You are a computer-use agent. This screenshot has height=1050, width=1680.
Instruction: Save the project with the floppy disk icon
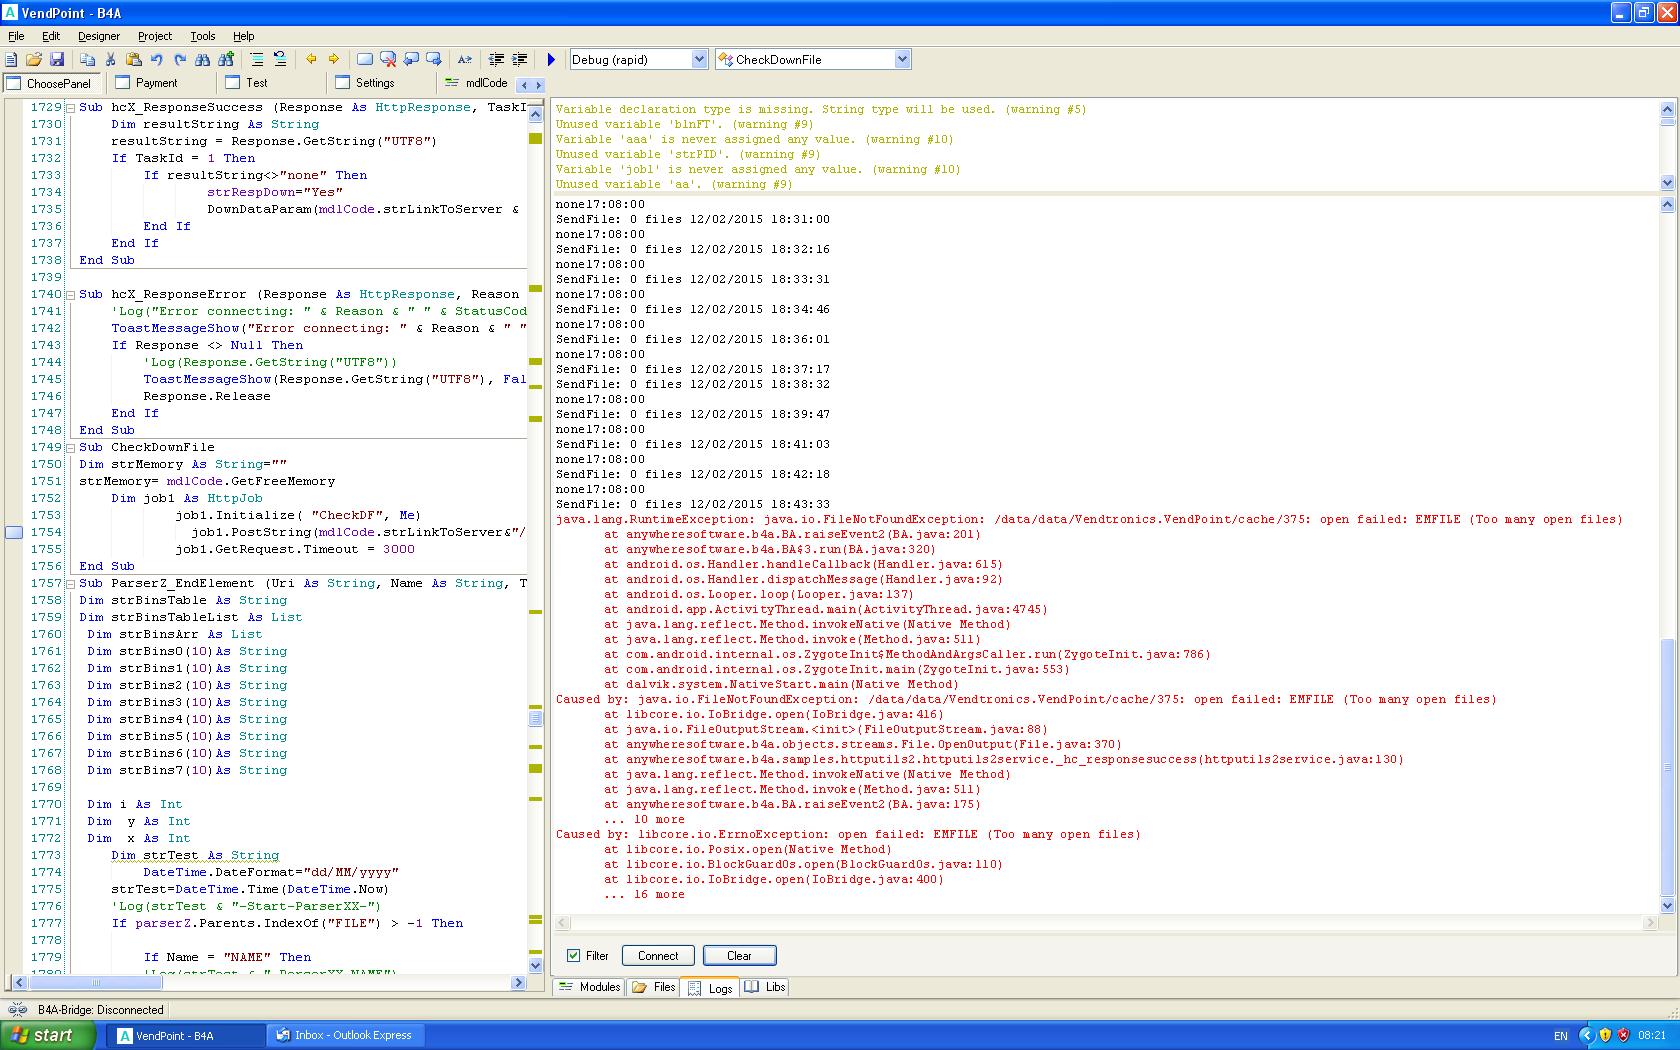click(x=57, y=60)
